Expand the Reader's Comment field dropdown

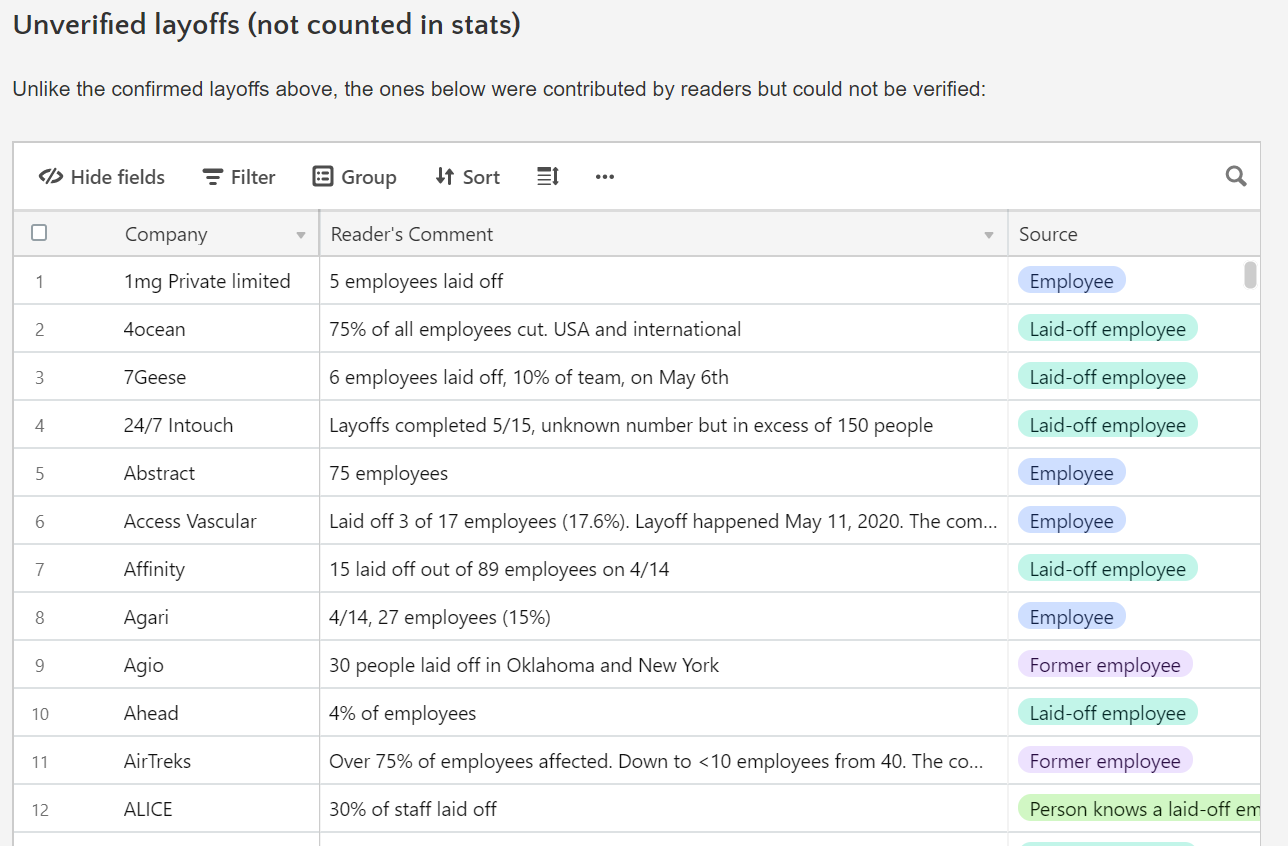click(989, 234)
